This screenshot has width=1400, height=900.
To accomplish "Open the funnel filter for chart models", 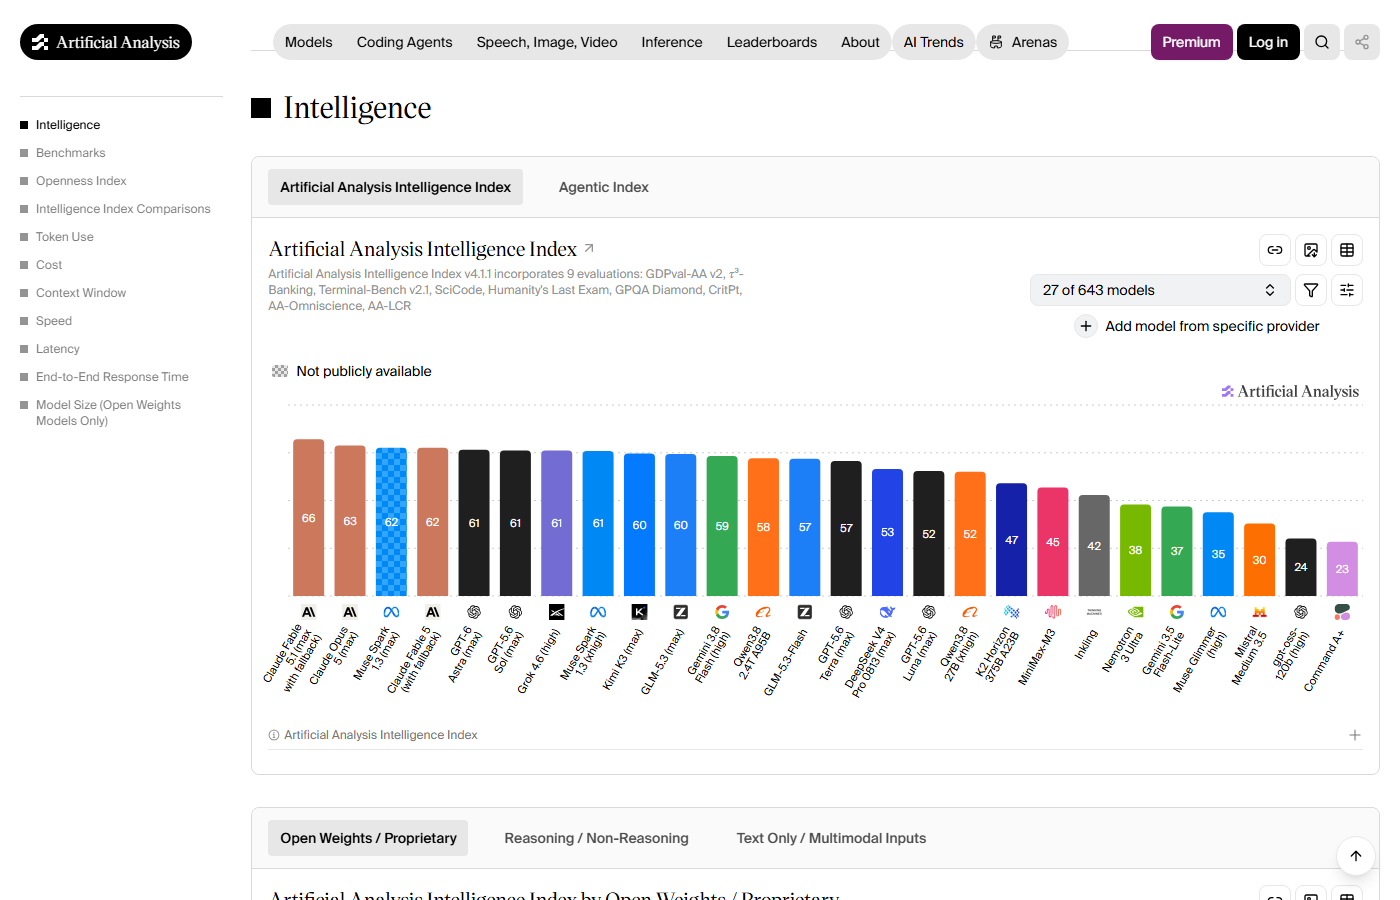I will tap(1311, 290).
